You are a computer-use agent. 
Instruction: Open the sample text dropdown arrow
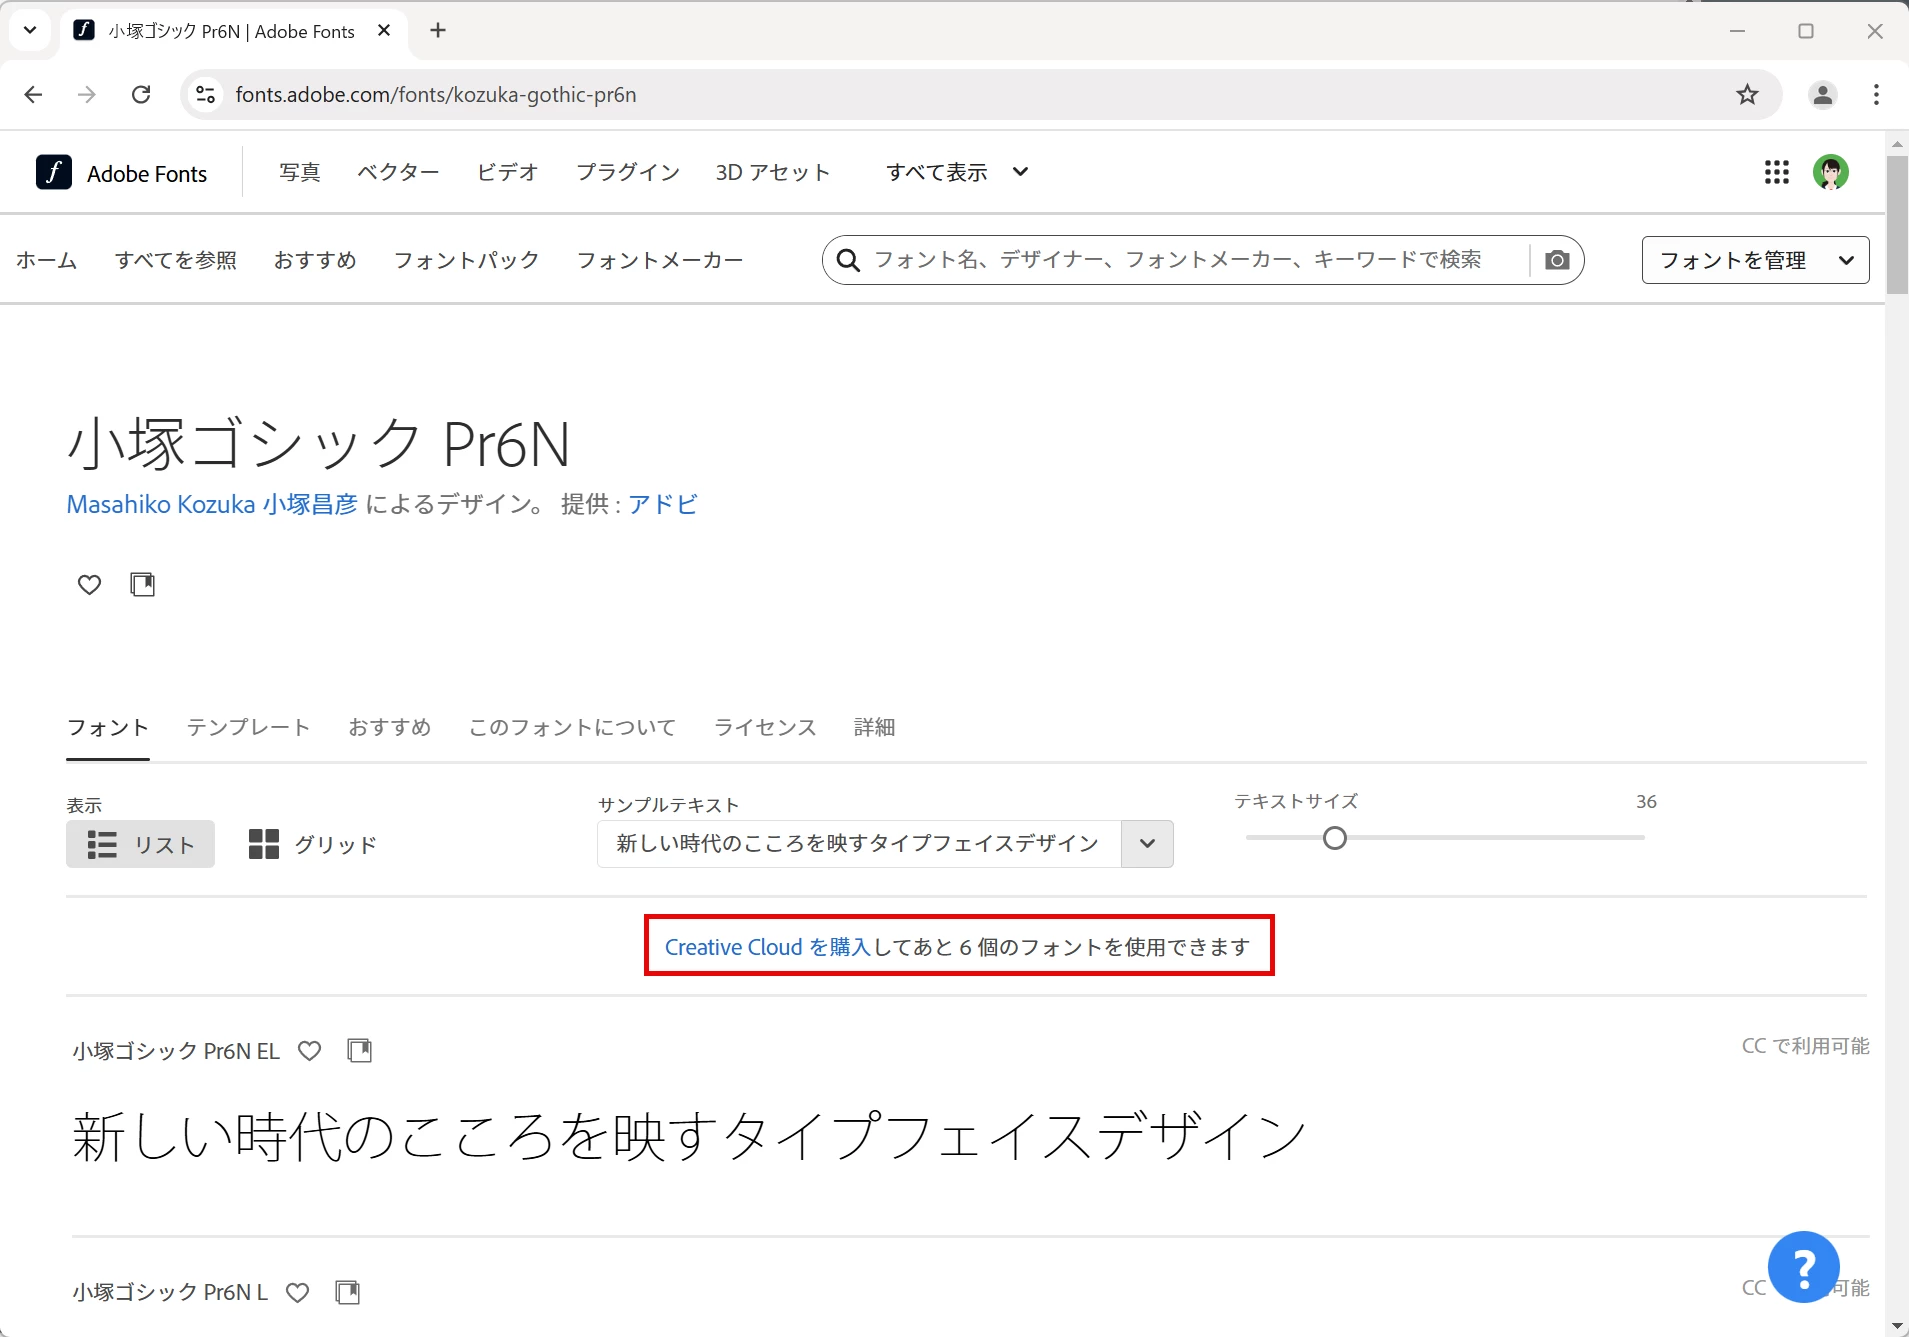1147,843
